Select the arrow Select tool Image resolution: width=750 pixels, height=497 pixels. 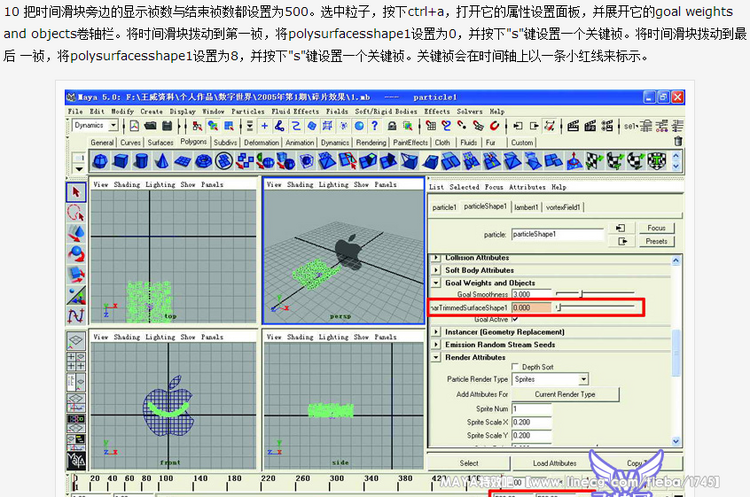click(76, 192)
